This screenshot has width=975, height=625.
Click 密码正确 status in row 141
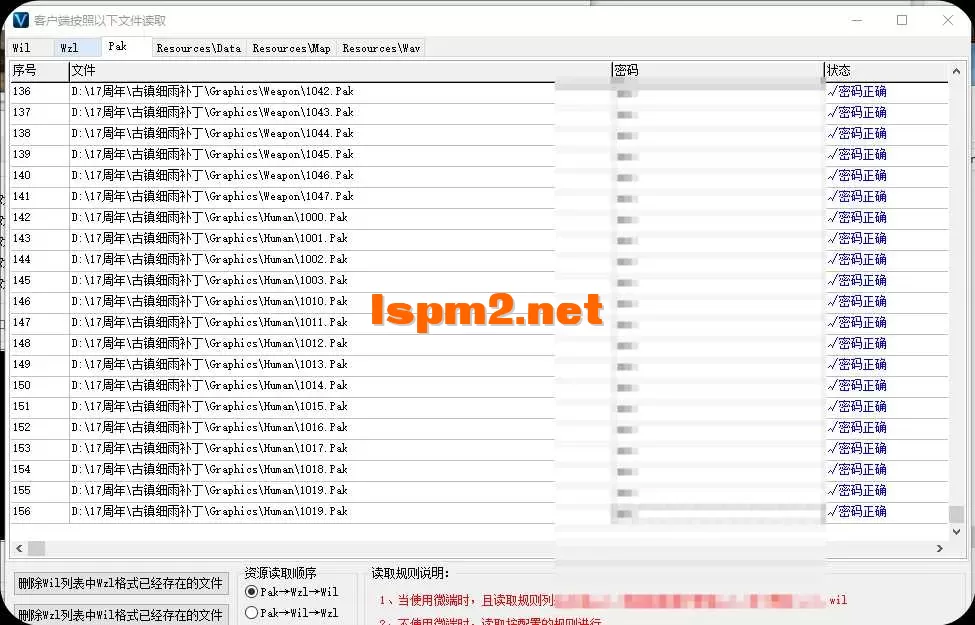[x=857, y=197]
